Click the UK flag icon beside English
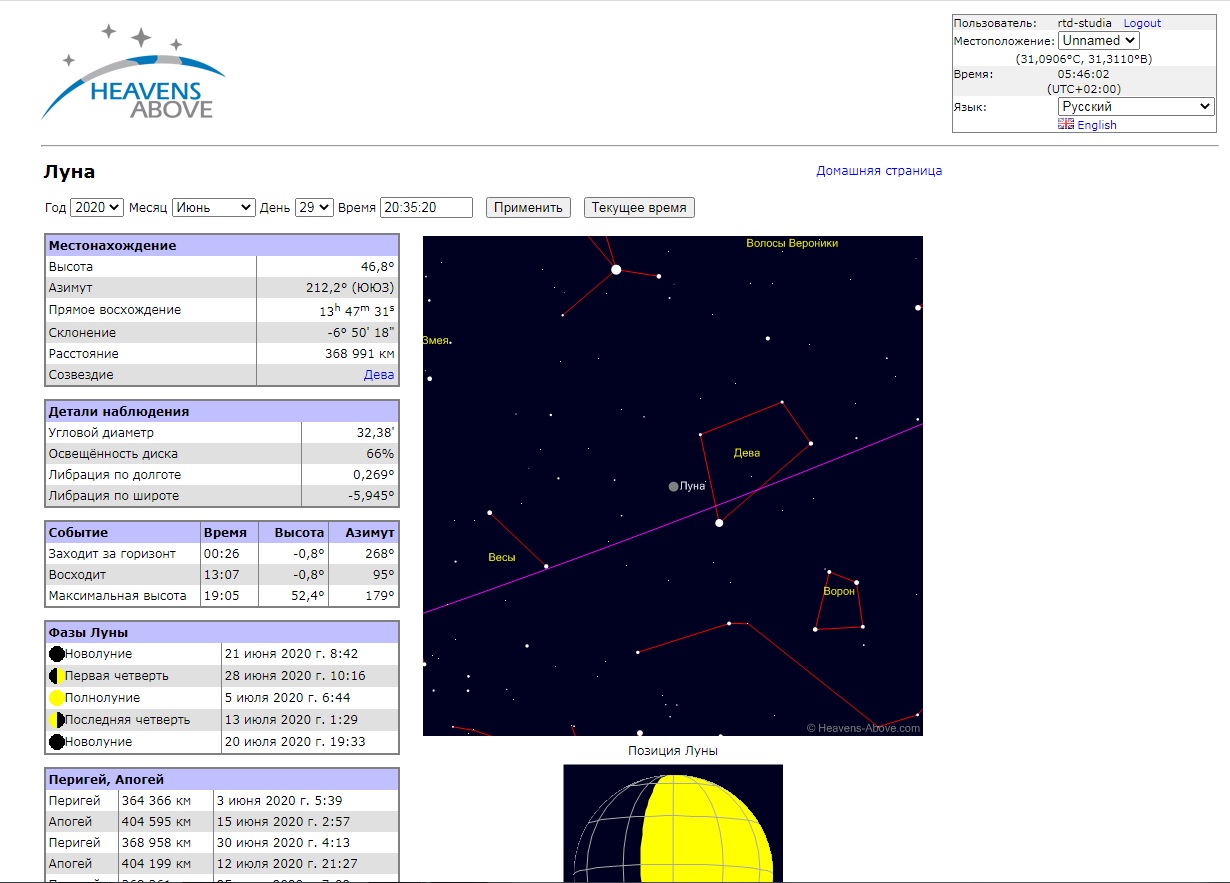 click(1066, 124)
